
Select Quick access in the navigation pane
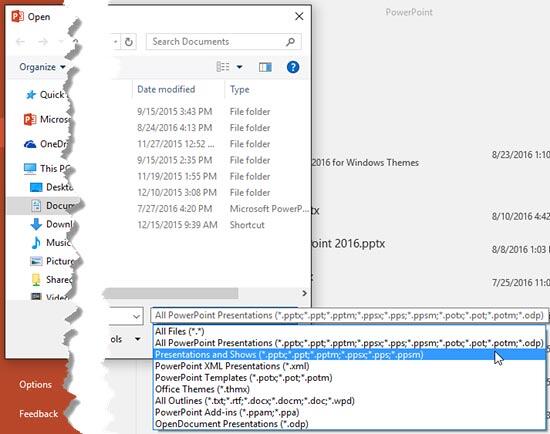pos(46,95)
